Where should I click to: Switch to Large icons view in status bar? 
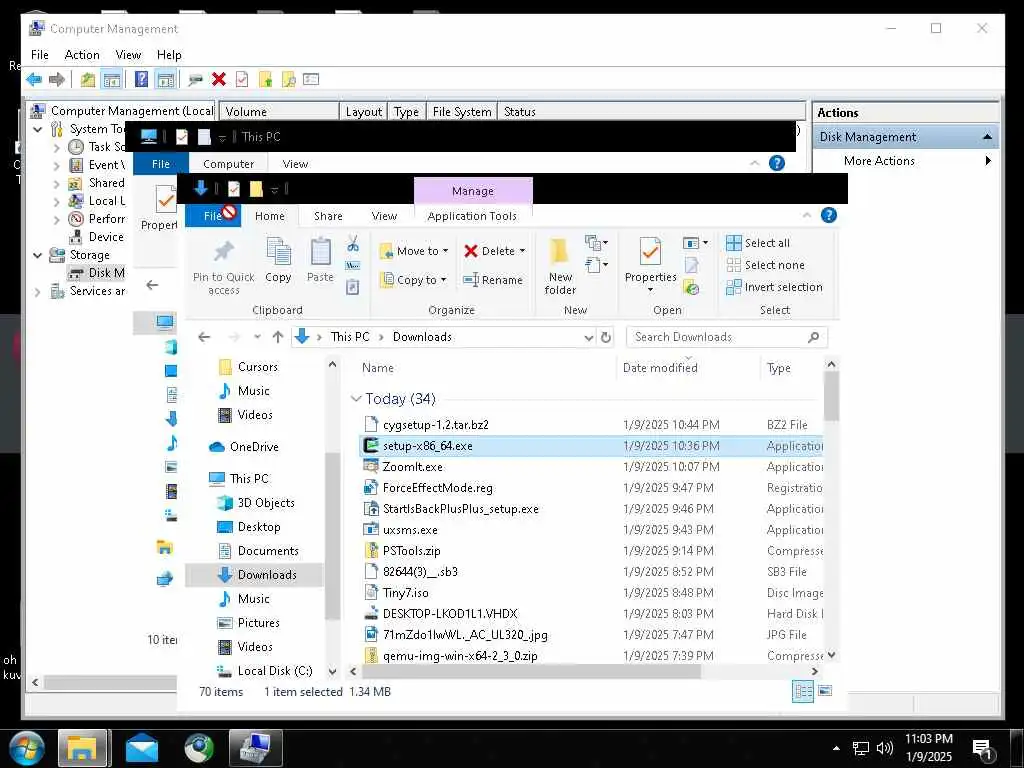pos(825,691)
